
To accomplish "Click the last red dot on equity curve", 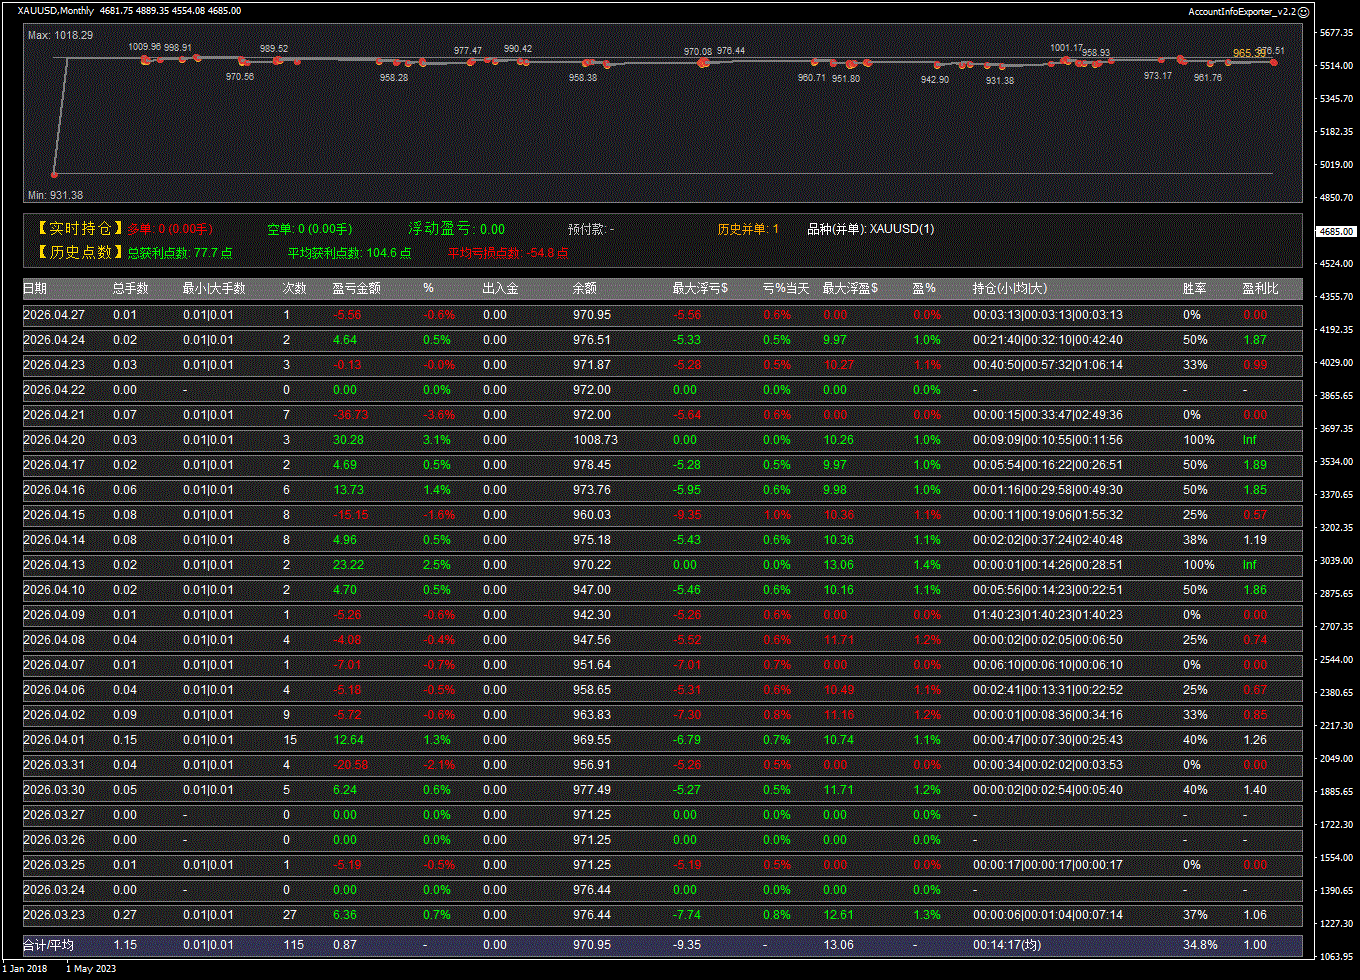I will point(1273,62).
